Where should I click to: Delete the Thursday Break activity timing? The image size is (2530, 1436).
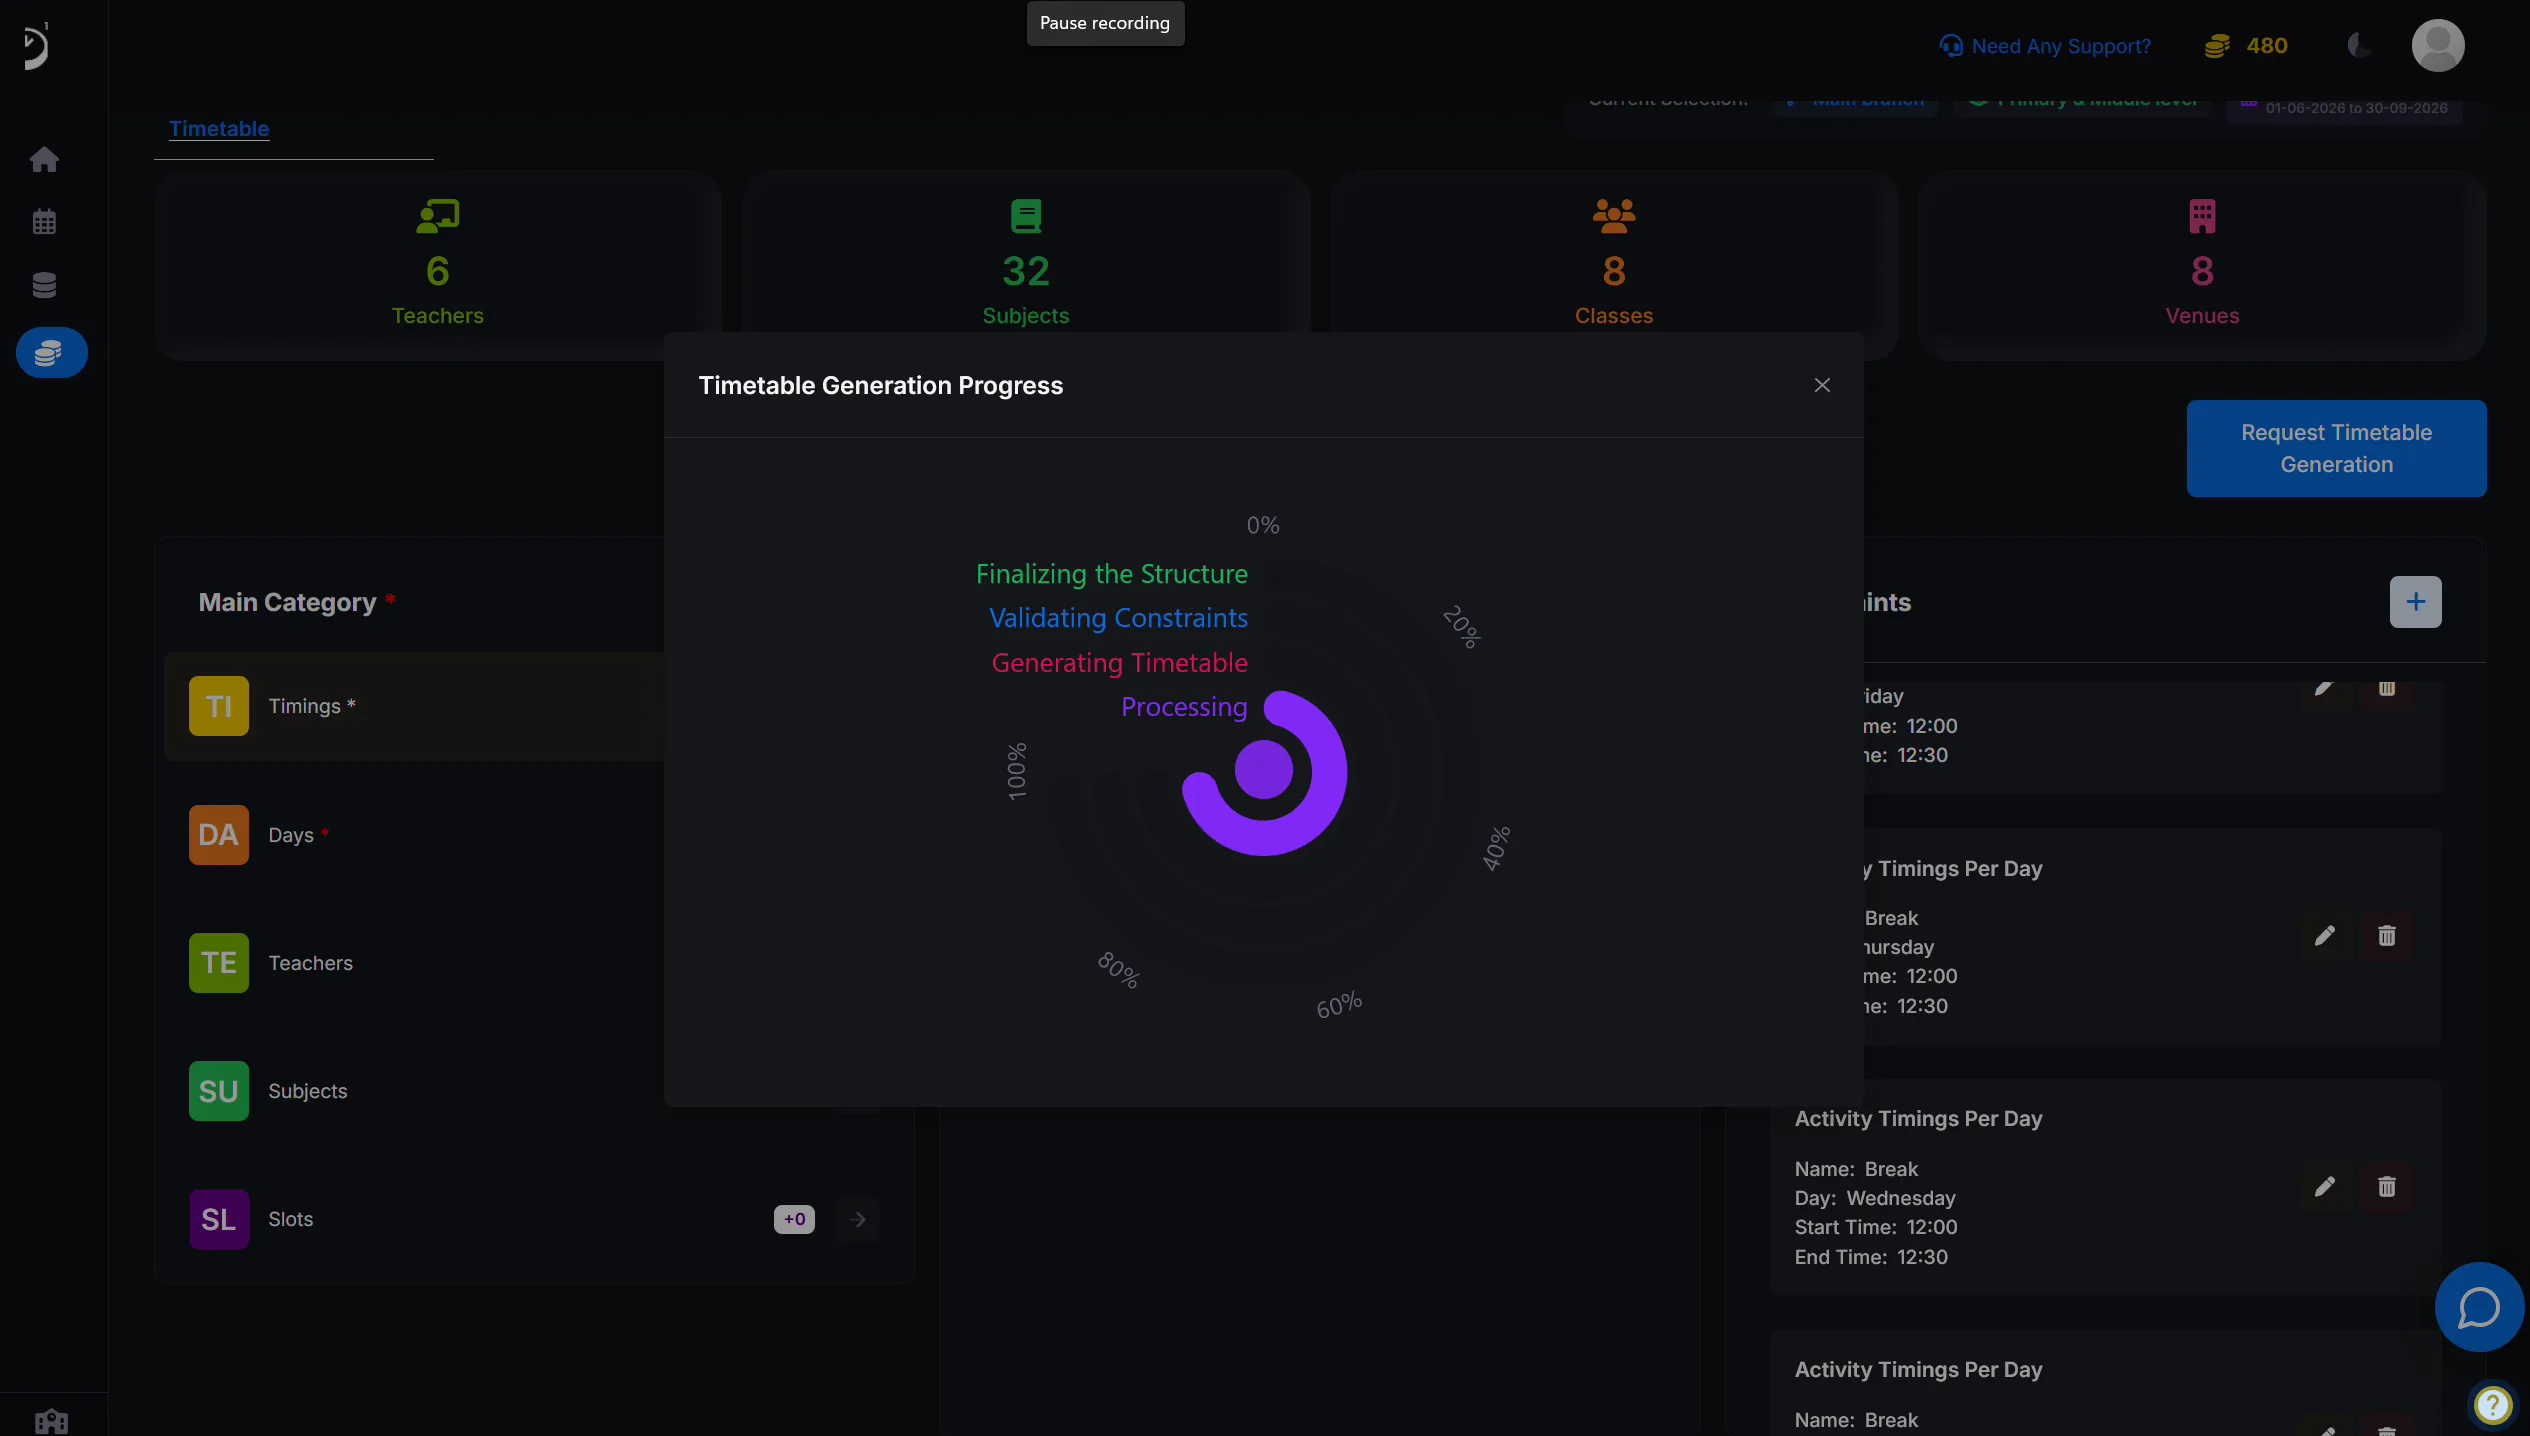tap(2387, 936)
